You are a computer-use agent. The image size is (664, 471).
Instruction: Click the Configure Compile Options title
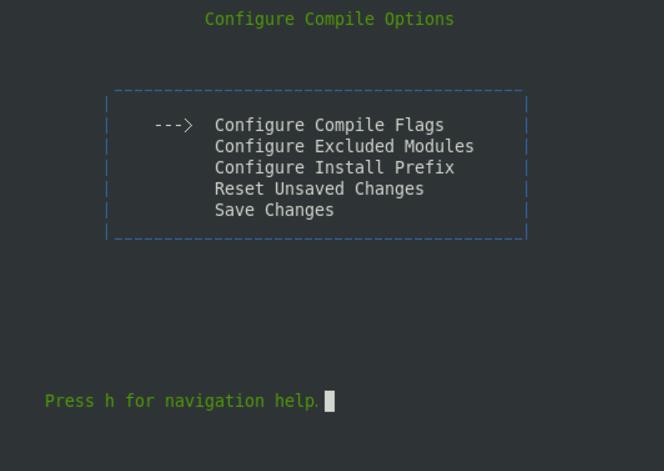[x=329, y=20]
